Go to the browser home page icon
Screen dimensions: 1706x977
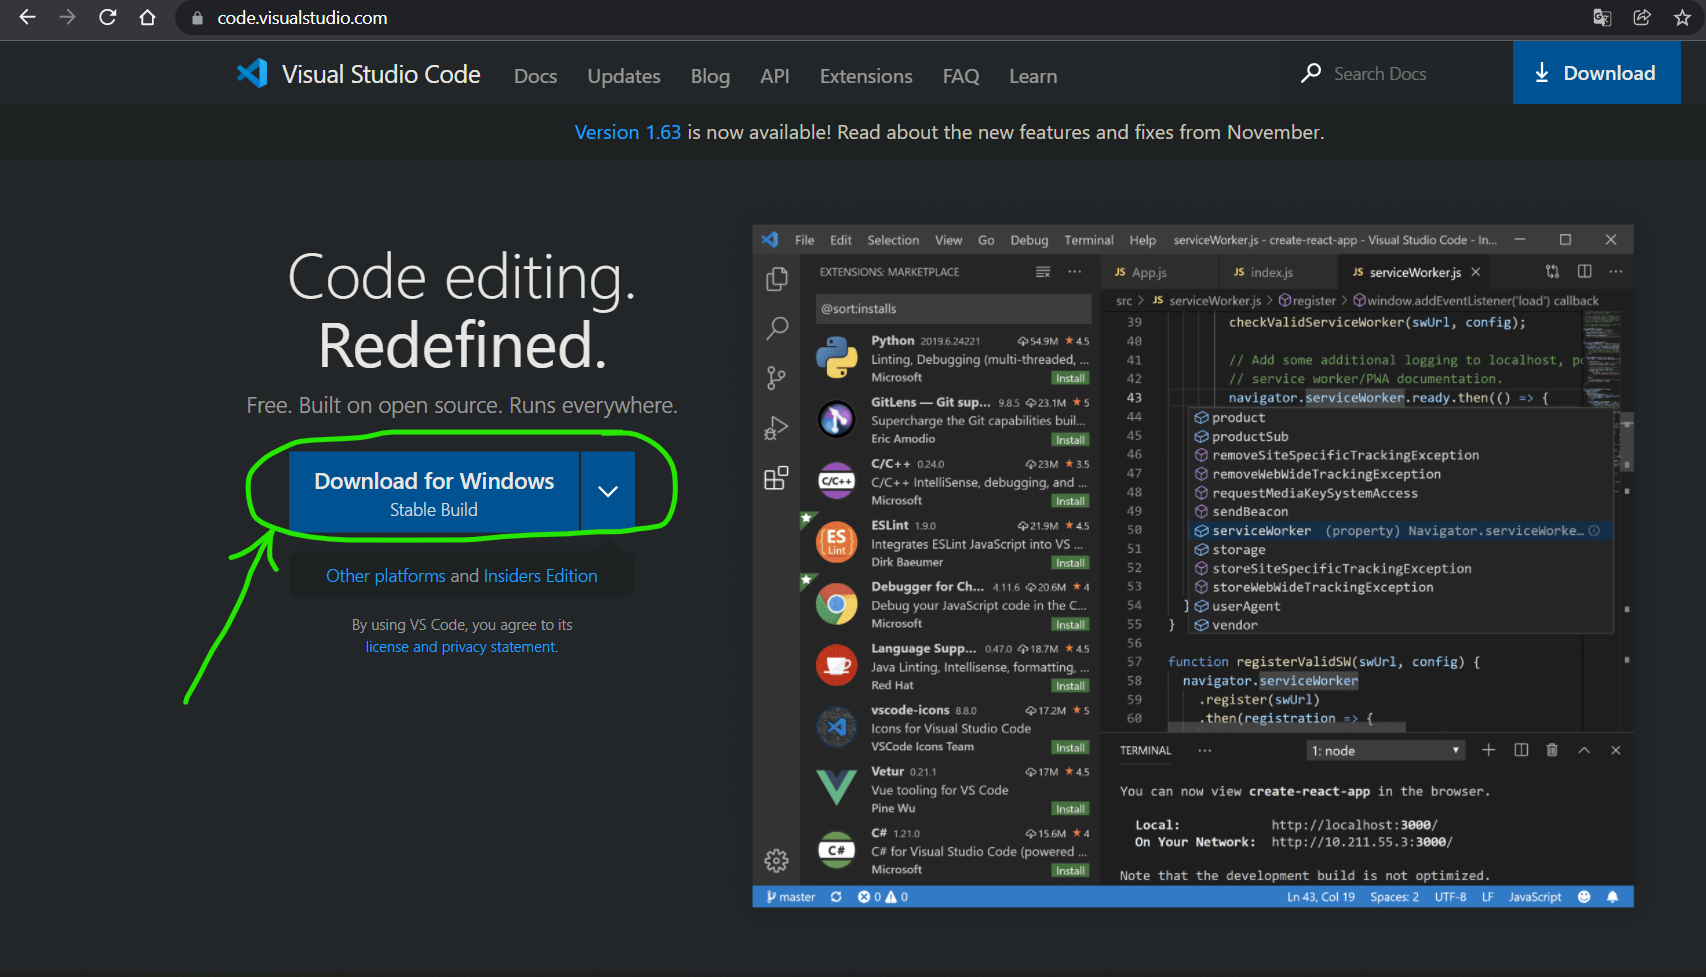147,17
